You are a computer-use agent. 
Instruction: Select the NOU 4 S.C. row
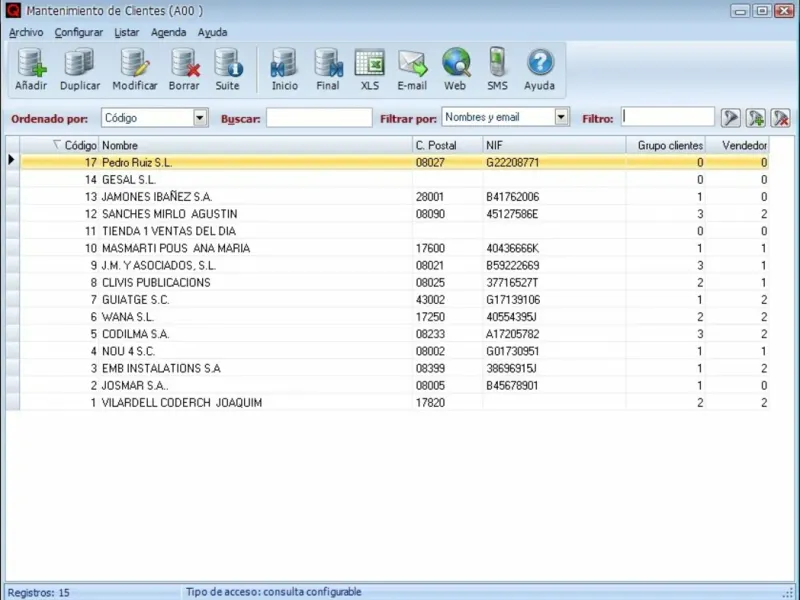(394, 351)
